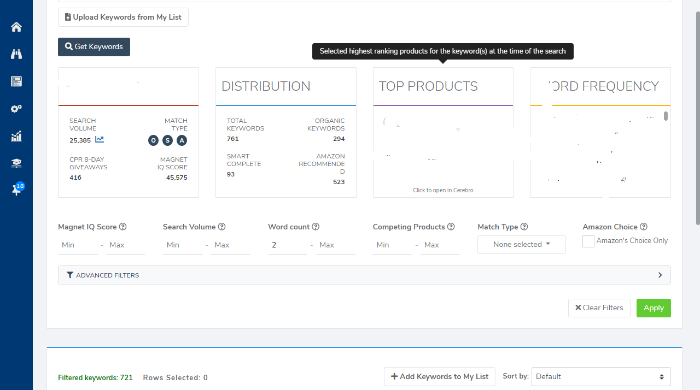The height and width of the screenshot is (390, 700).
Task: Click the Word count minimum input field
Action: pyautogui.click(x=287, y=245)
